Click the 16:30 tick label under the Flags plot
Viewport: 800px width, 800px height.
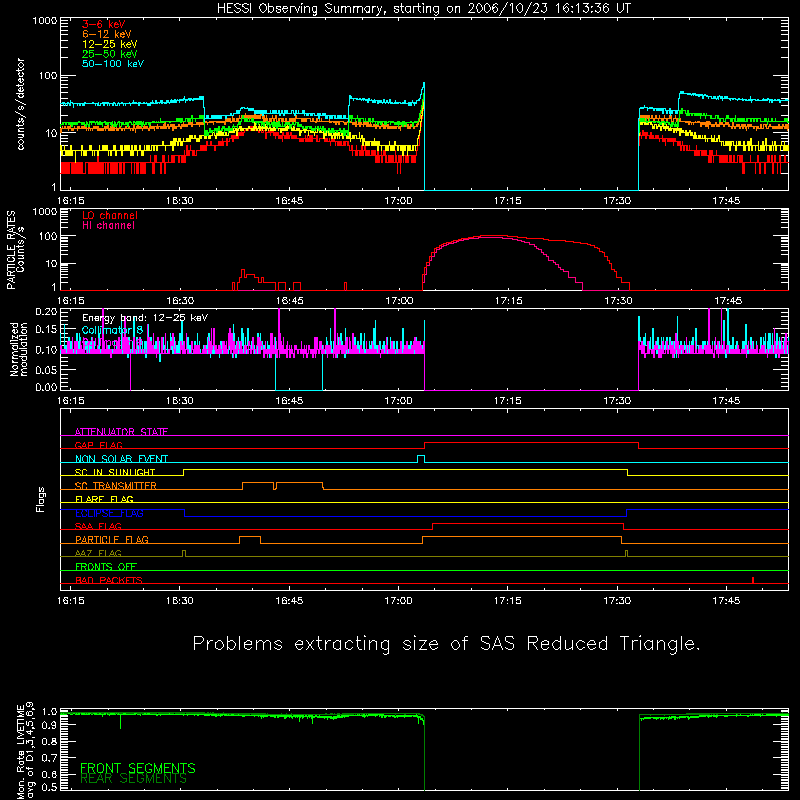coord(180,601)
